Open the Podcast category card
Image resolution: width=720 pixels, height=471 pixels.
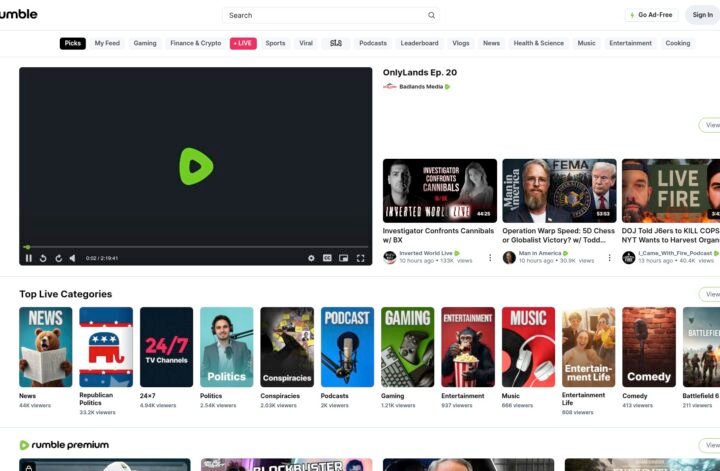[347, 347]
